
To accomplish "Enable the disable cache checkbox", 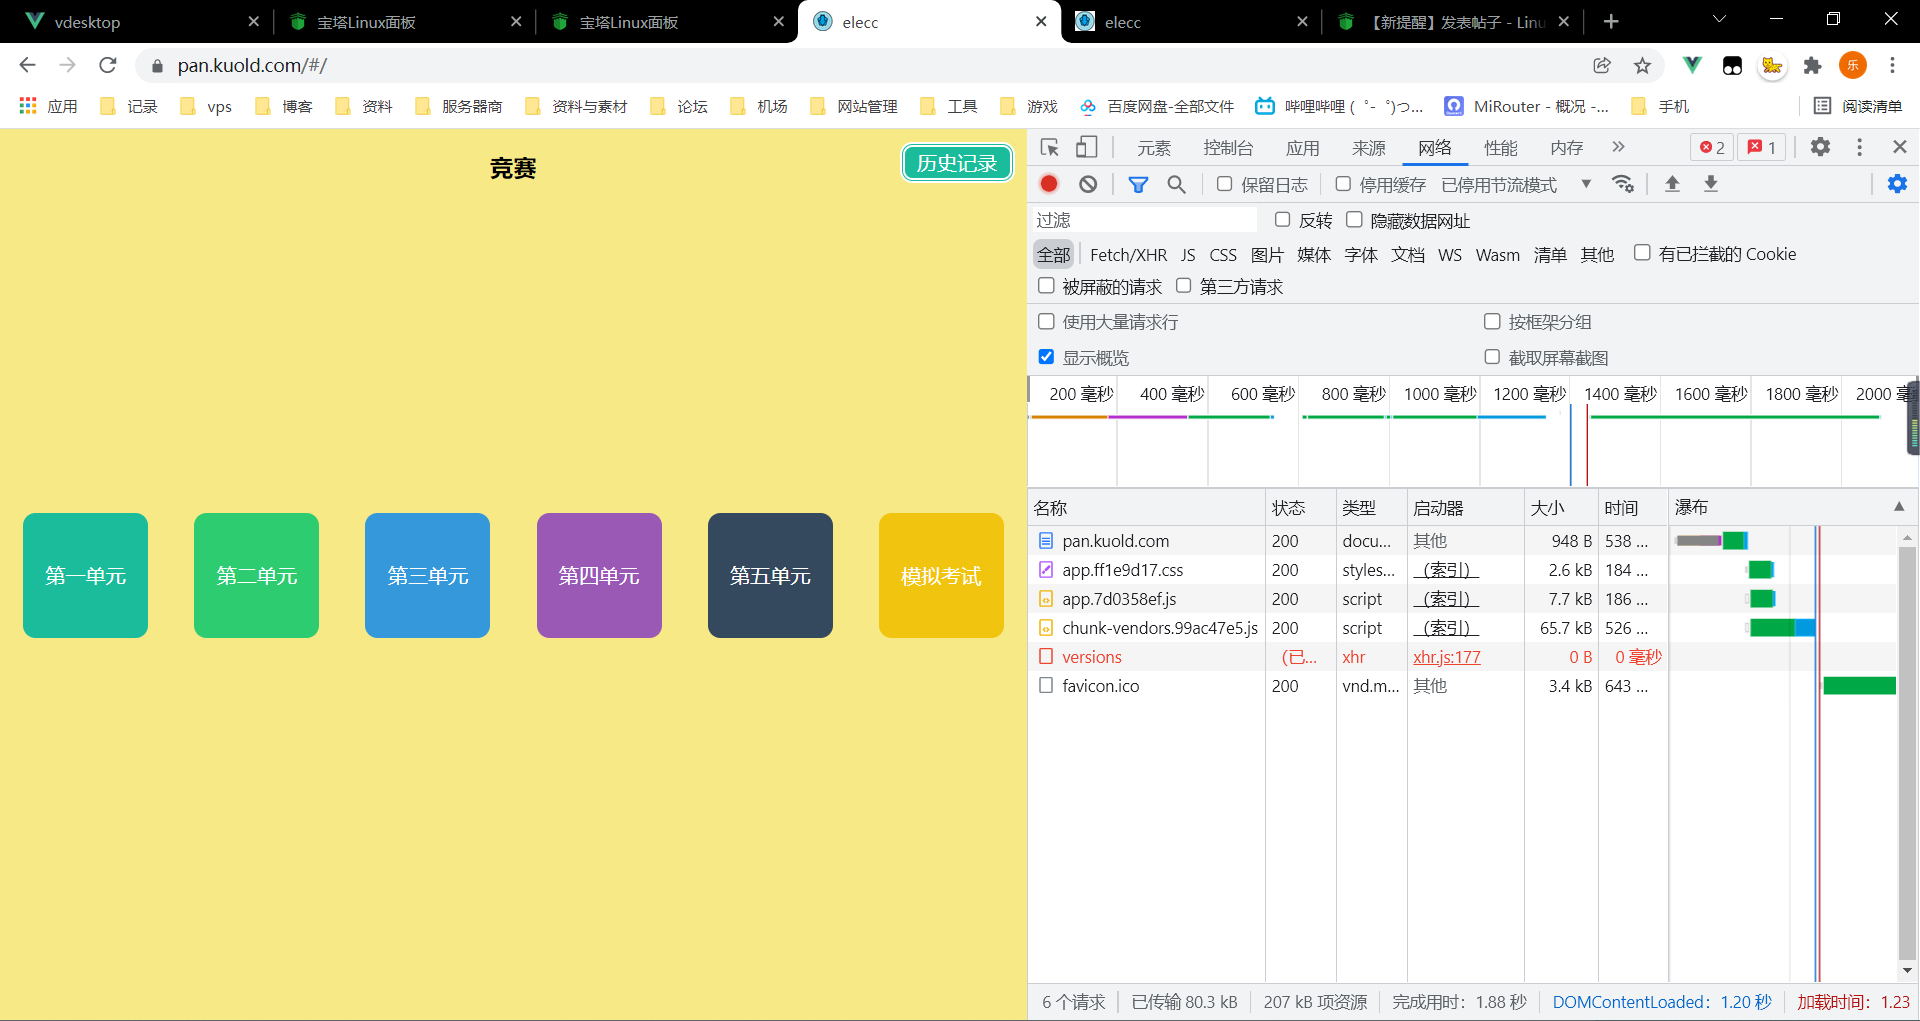I will [x=1343, y=184].
